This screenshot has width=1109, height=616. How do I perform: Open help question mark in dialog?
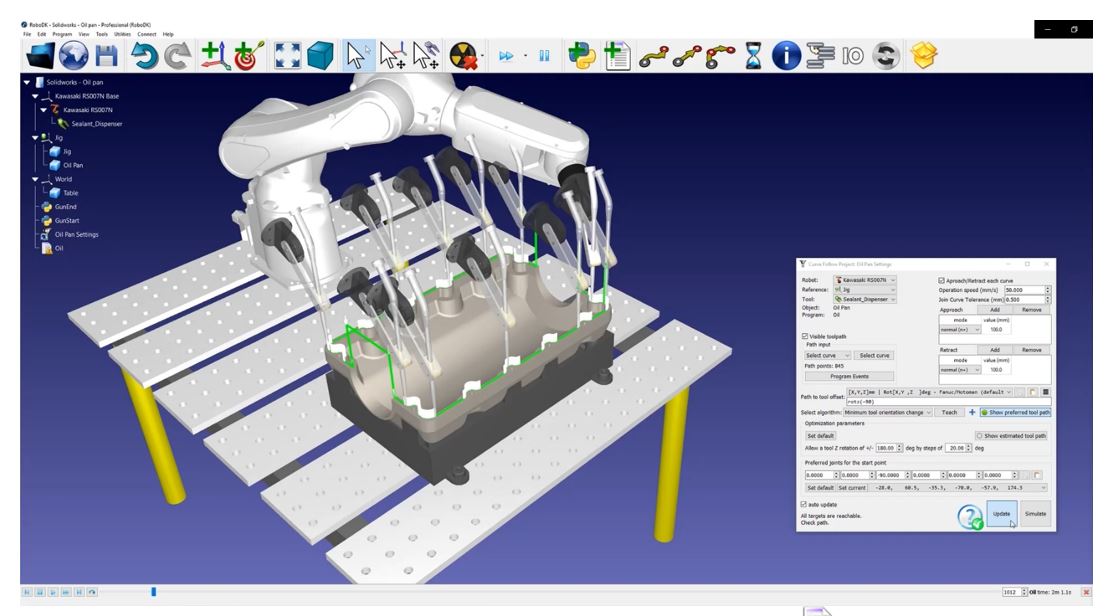(970, 516)
